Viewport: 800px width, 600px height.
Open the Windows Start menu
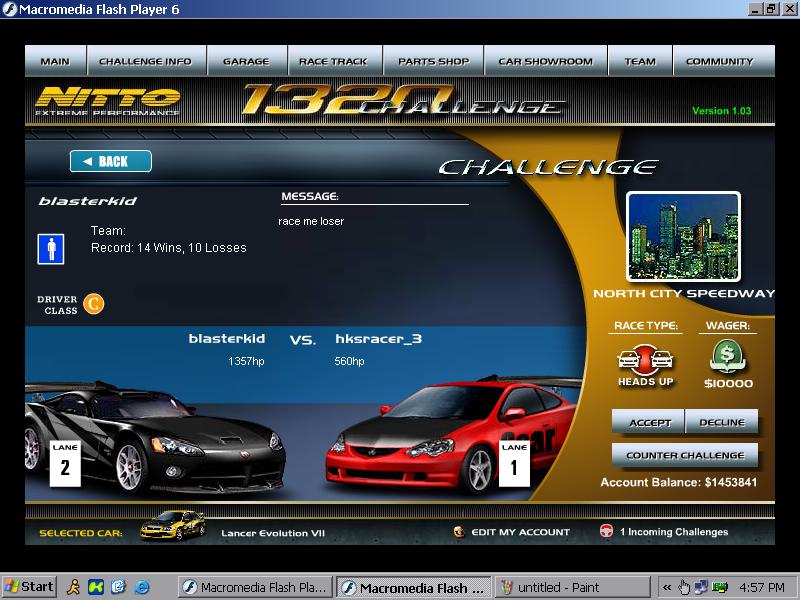coord(29,587)
